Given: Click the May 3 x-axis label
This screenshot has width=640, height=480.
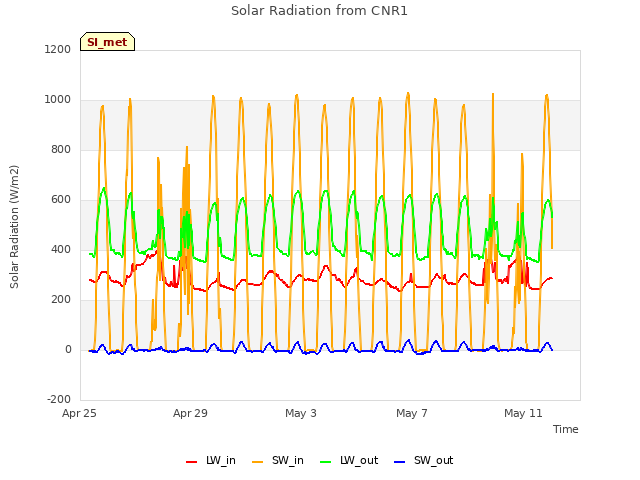Looking at the screenshot, I should pyautogui.click(x=301, y=413).
